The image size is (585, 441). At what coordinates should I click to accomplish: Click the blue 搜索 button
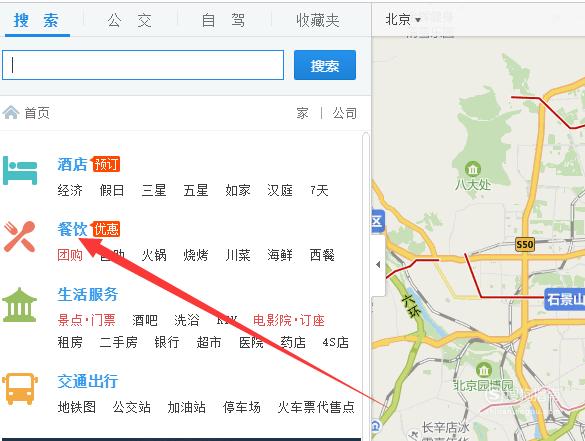[x=325, y=65]
